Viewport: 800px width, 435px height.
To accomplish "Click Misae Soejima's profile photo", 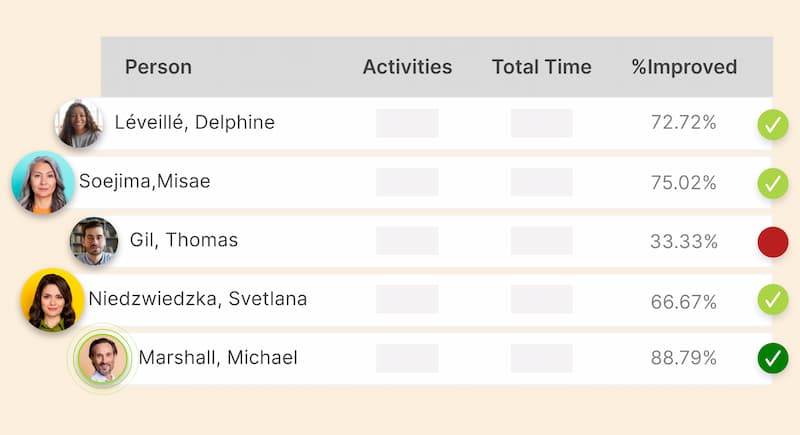I will (x=43, y=182).
